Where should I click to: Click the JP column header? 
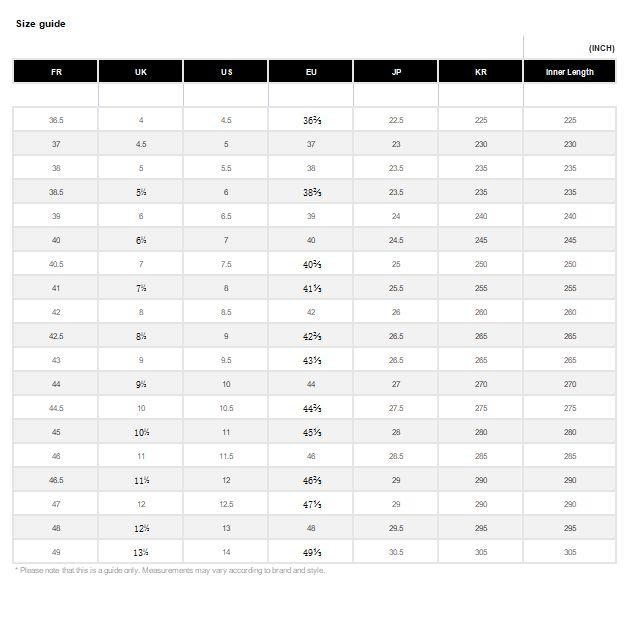click(396, 72)
